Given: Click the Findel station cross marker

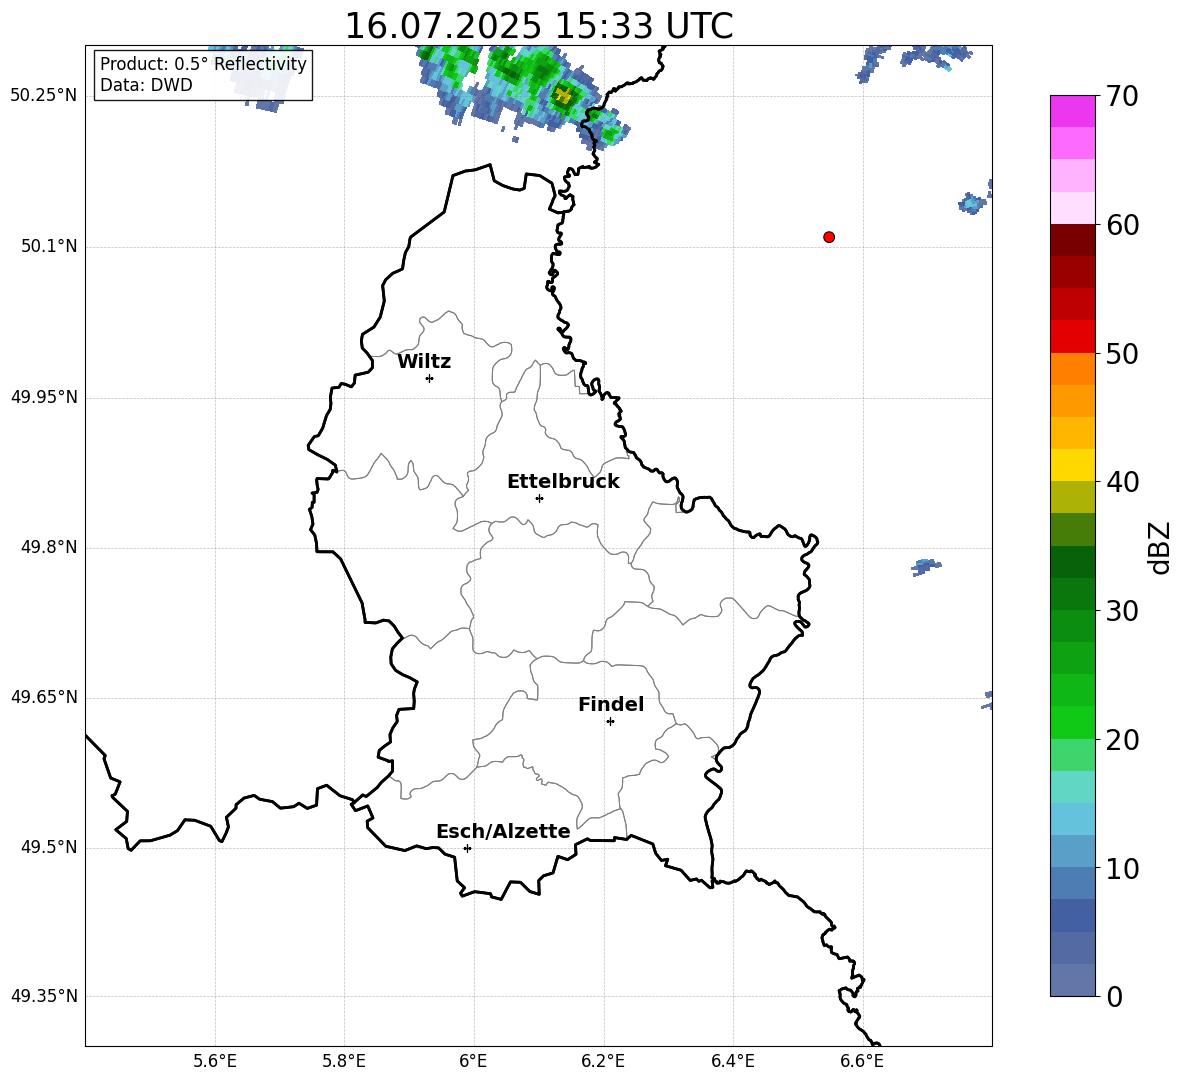Looking at the screenshot, I should coord(610,722).
